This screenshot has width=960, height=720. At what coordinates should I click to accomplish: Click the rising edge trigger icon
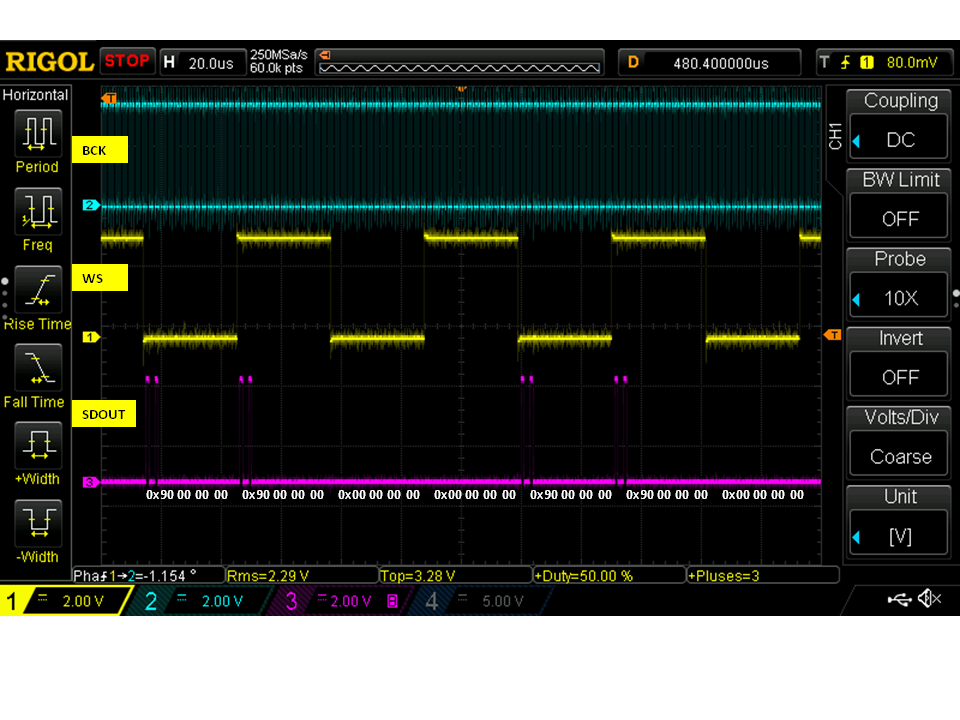click(x=846, y=62)
